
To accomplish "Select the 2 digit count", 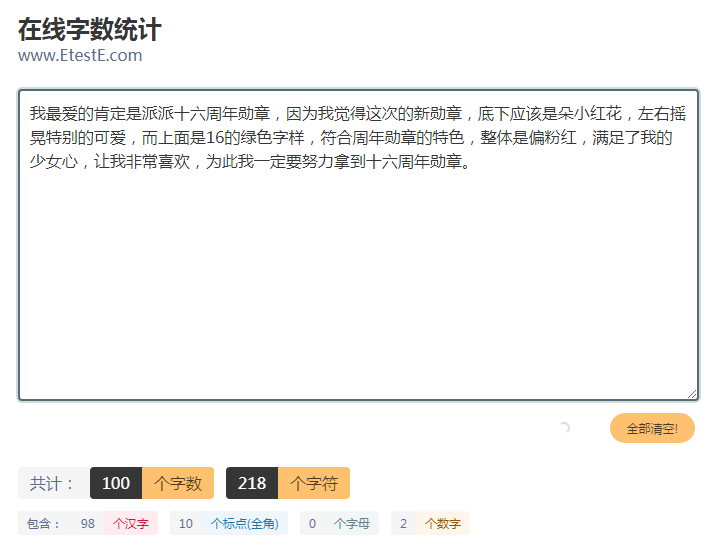I will coord(404,523).
